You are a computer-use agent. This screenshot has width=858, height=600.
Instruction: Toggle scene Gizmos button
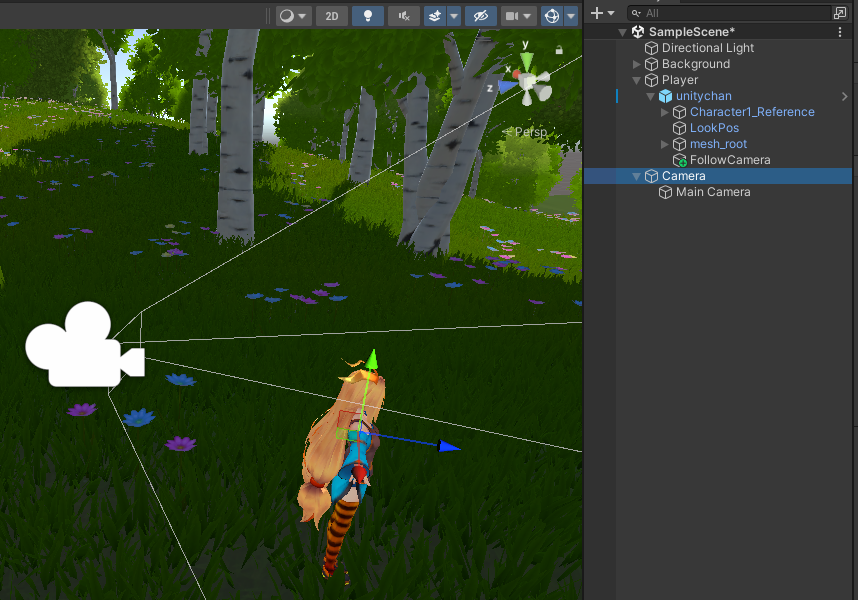pyautogui.click(x=552, y=16)
